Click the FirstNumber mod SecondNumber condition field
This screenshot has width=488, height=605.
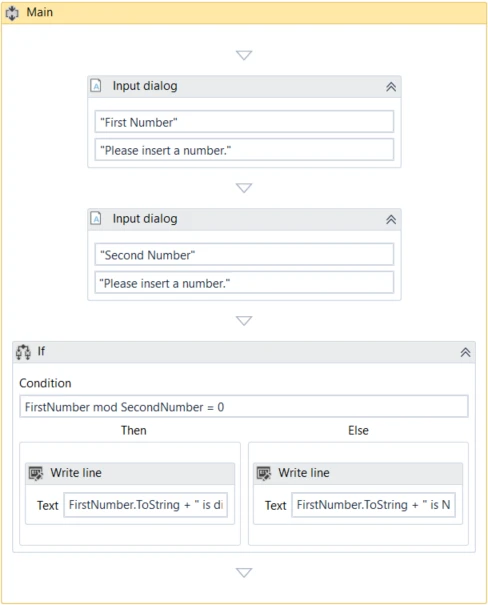pyautogui.click(x=244, y=407)
